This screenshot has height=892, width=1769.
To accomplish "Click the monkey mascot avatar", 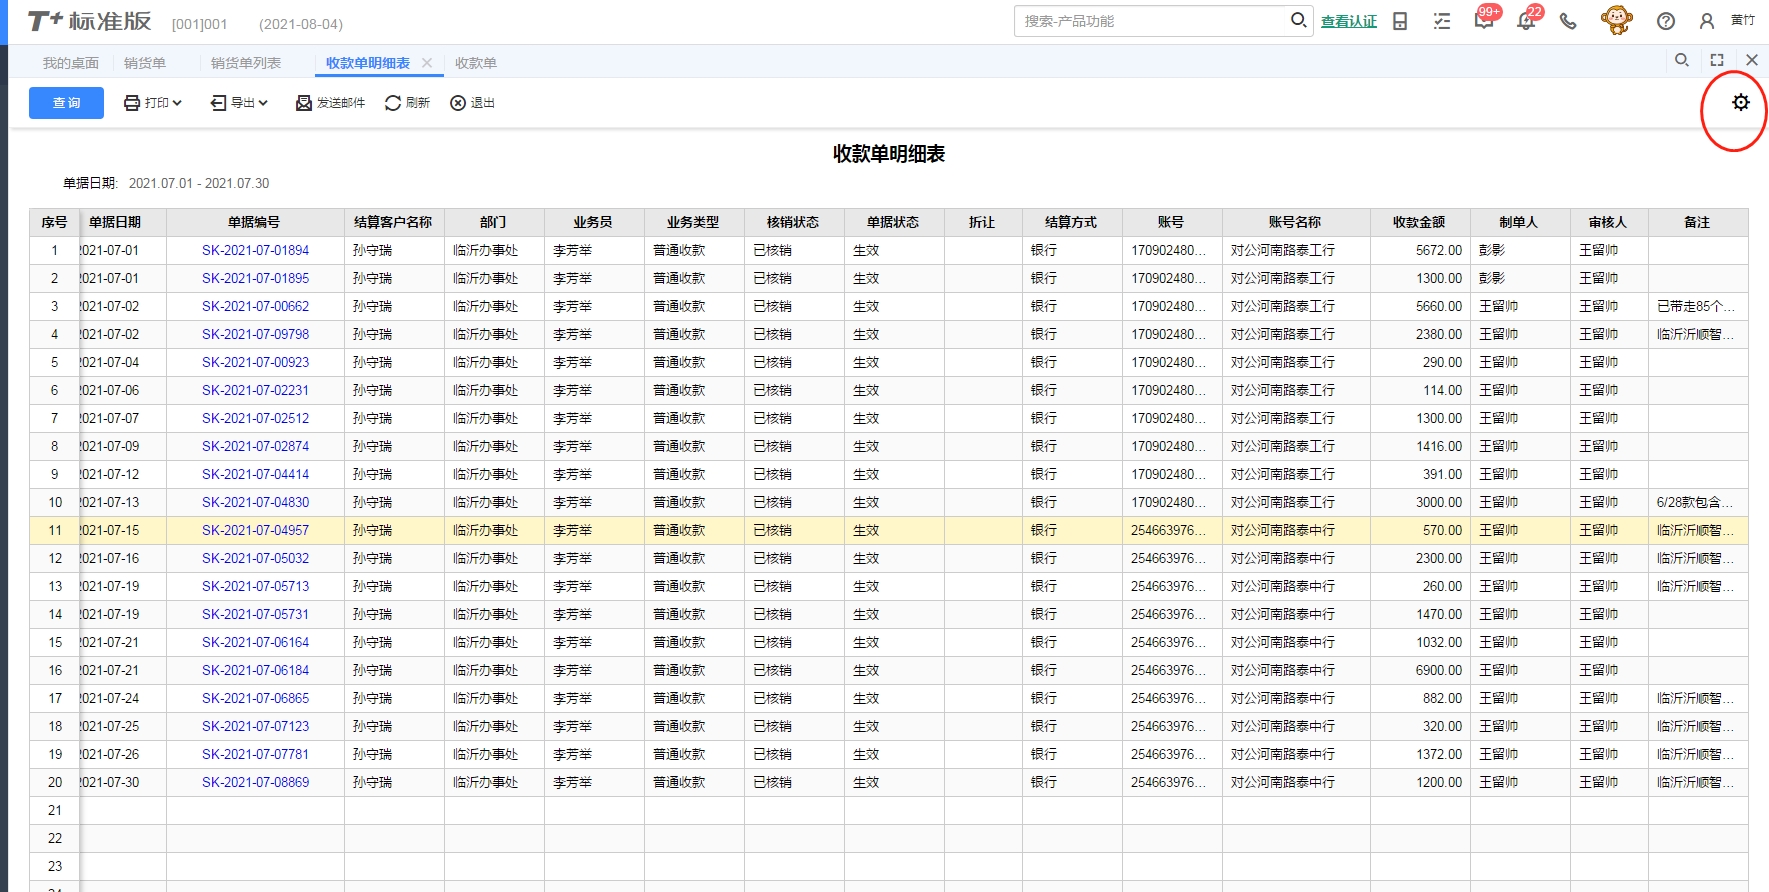I will click(1616, 20).
